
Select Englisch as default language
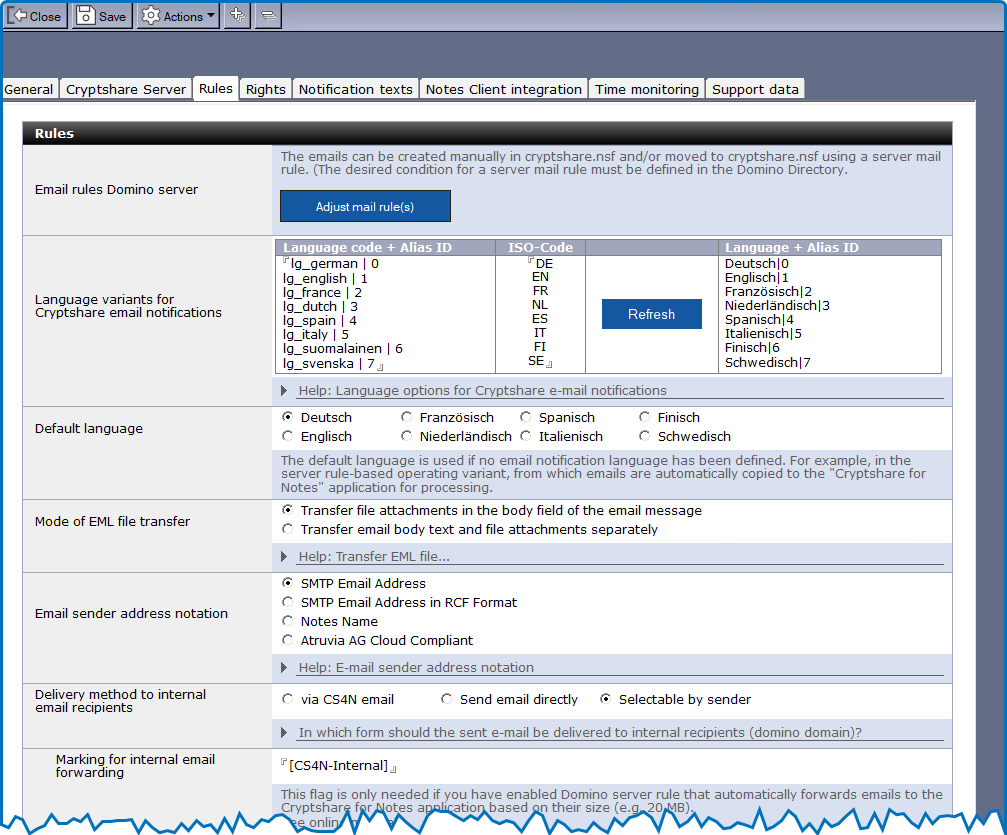289,437
